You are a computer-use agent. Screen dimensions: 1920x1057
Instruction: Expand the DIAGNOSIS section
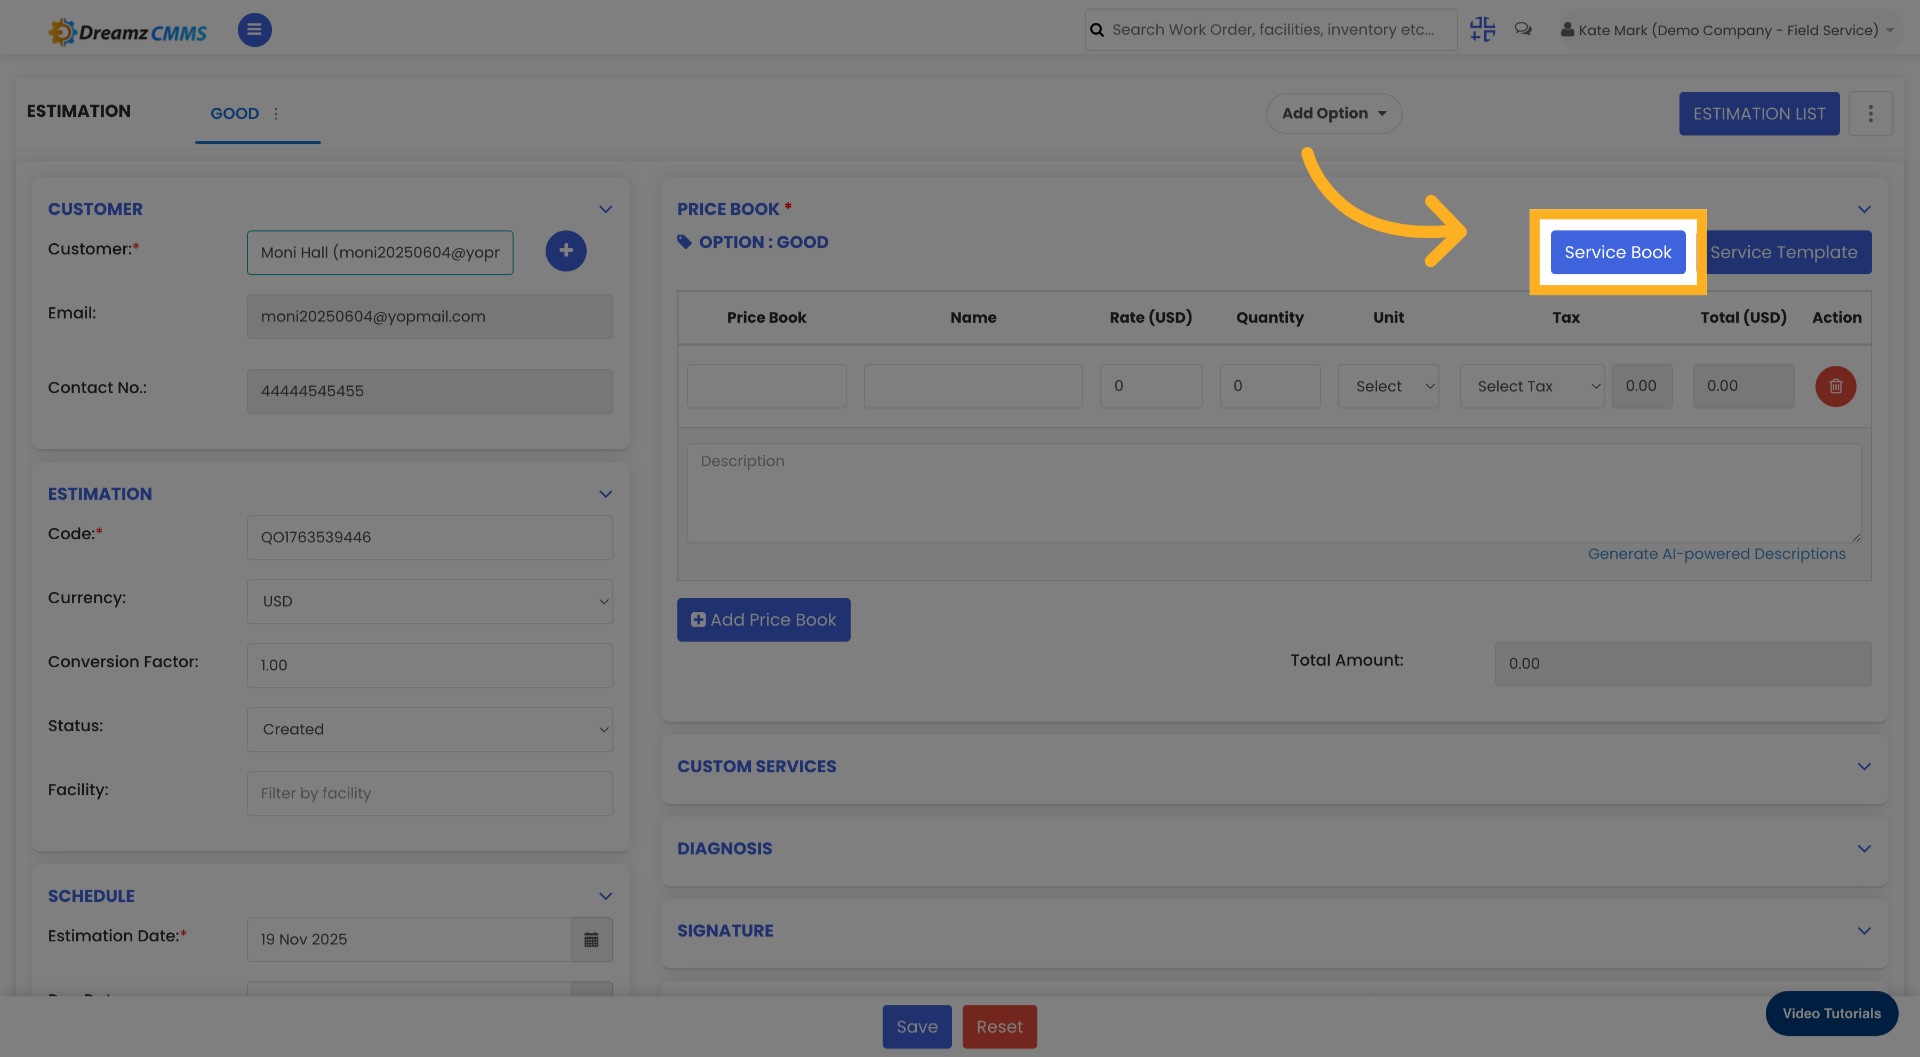point(1864,848)
